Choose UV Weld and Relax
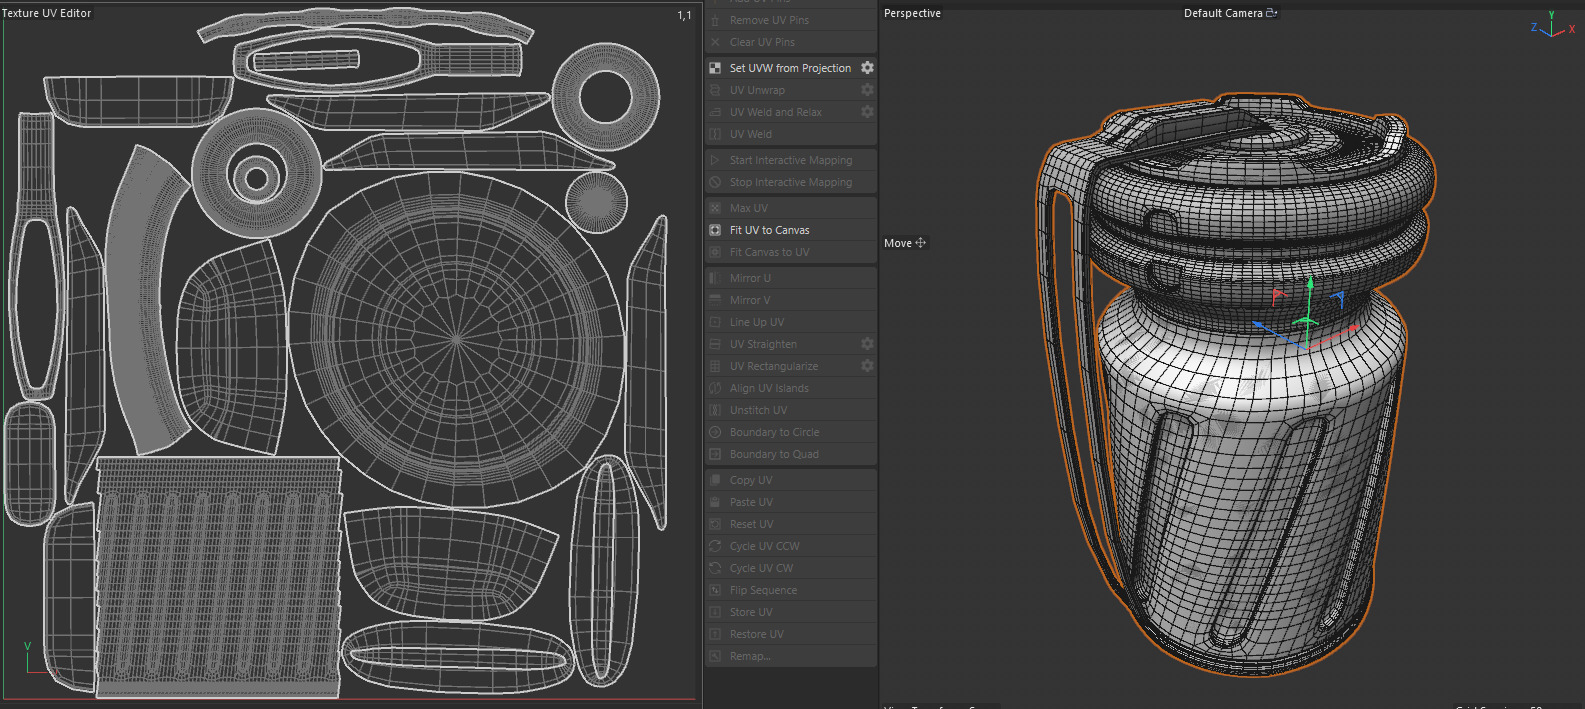 783,112
